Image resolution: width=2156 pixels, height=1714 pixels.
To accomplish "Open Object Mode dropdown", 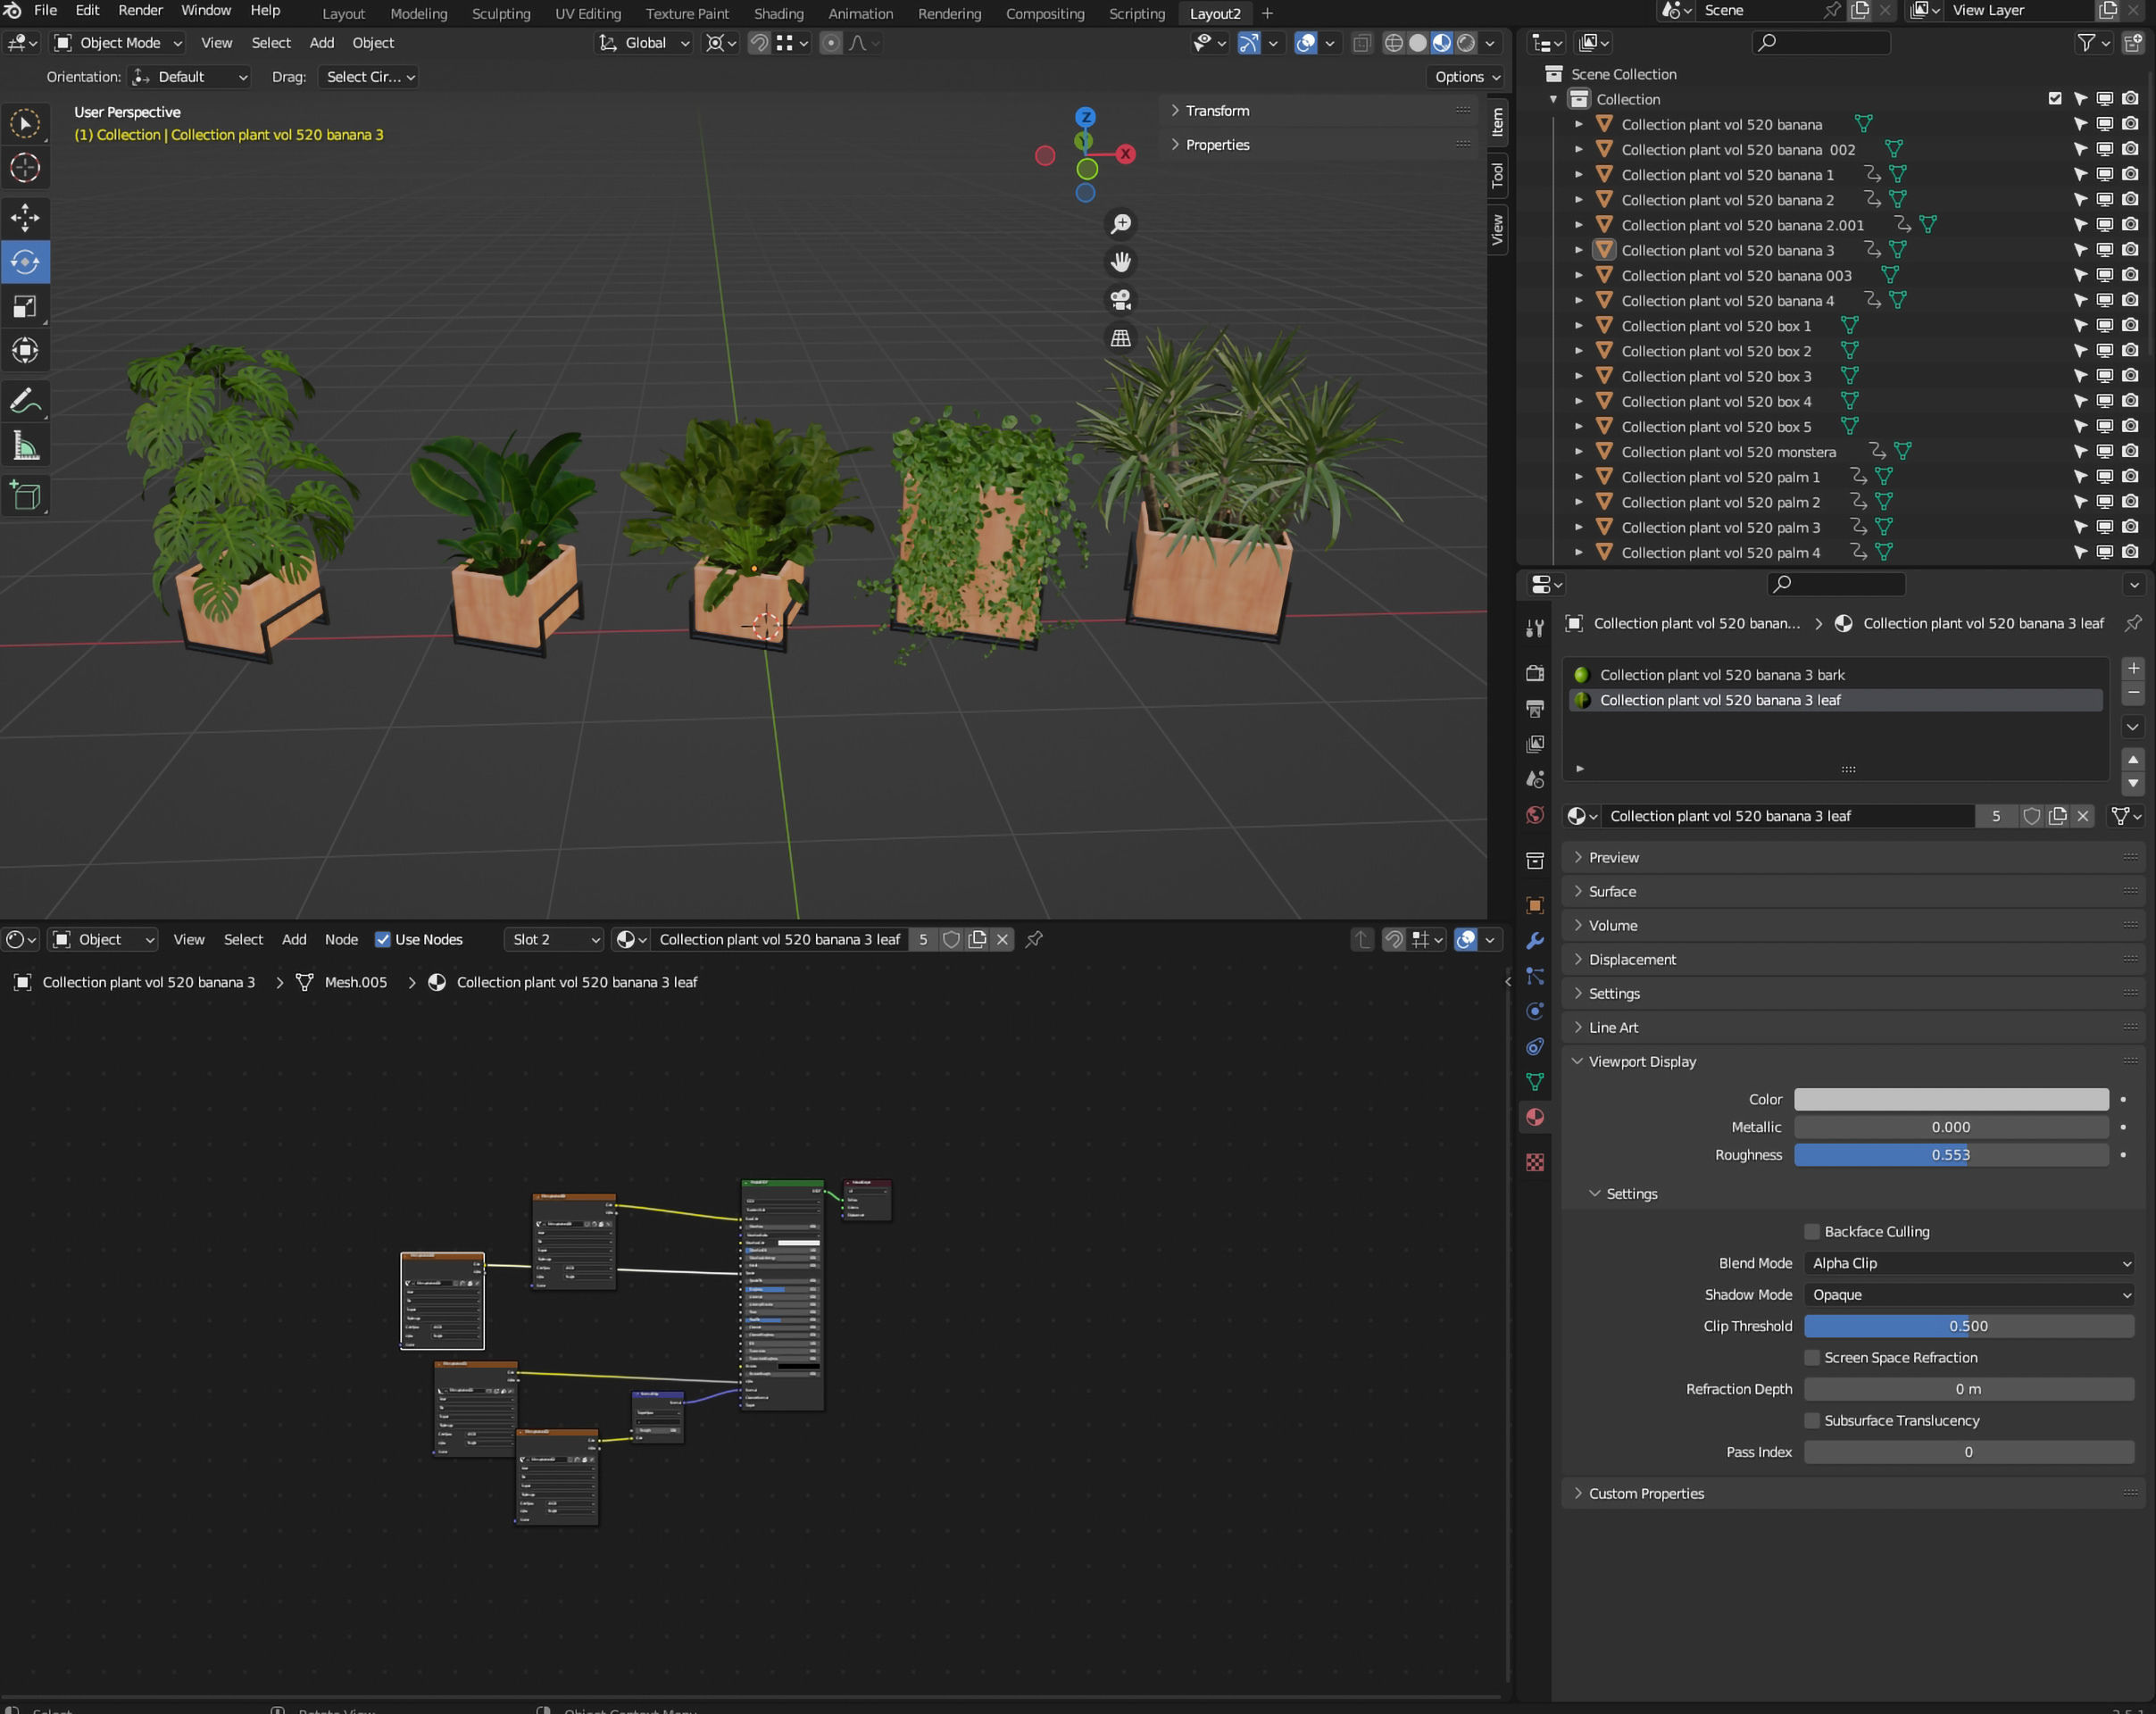I will point(118,43).
